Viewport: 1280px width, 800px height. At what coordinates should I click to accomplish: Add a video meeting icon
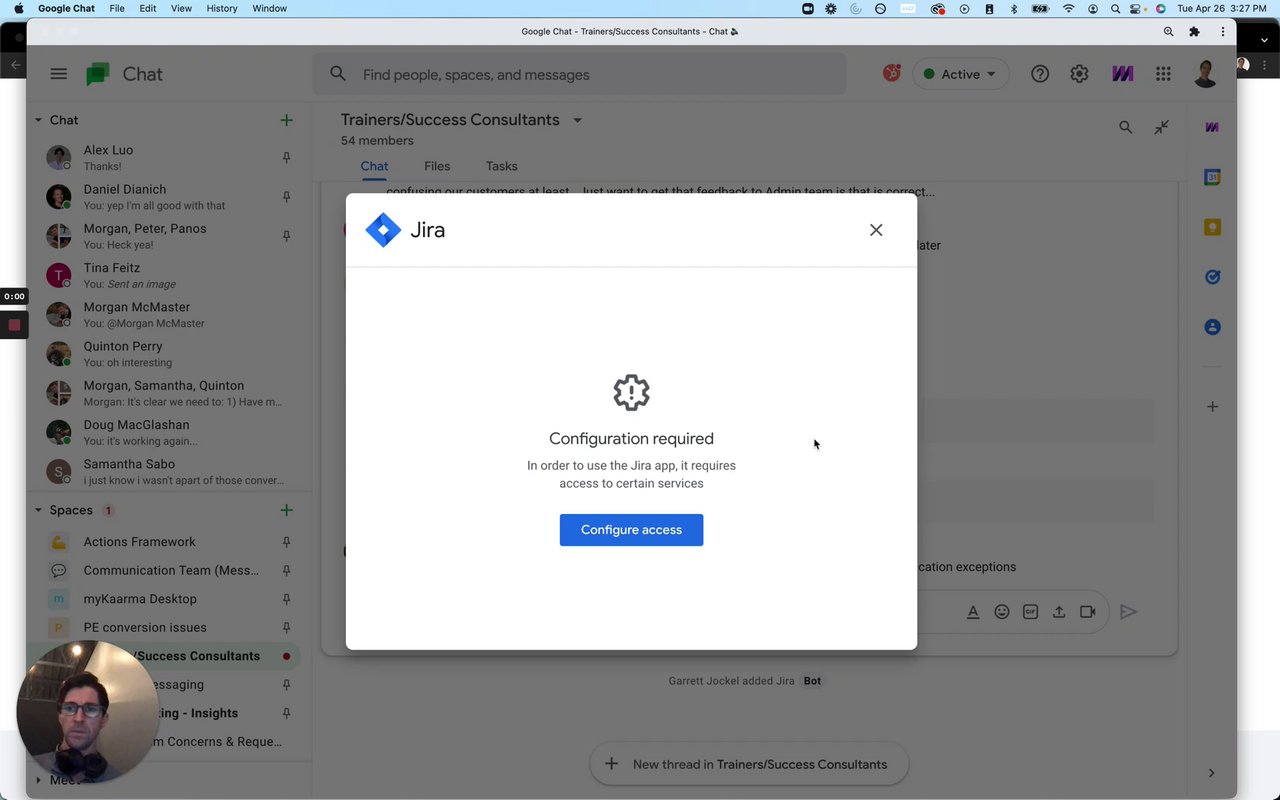(1088, 612)
